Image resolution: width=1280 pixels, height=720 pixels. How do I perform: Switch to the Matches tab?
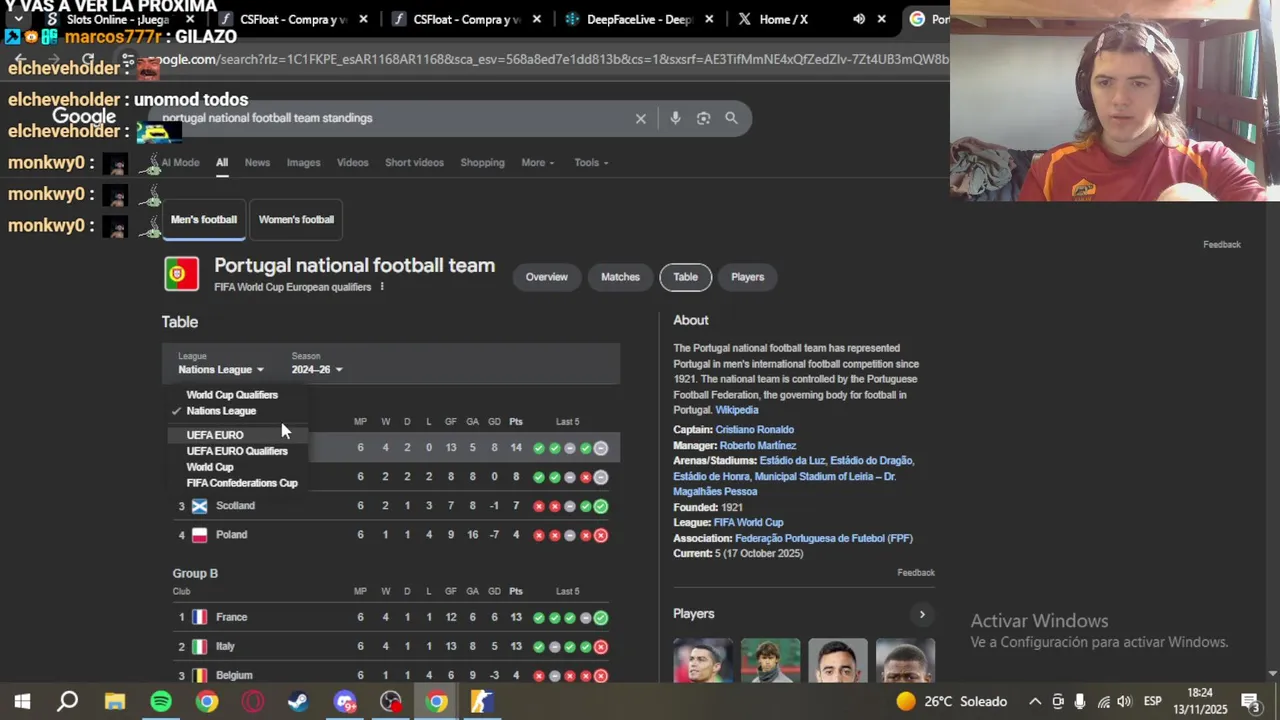click(x=620, y=277)
